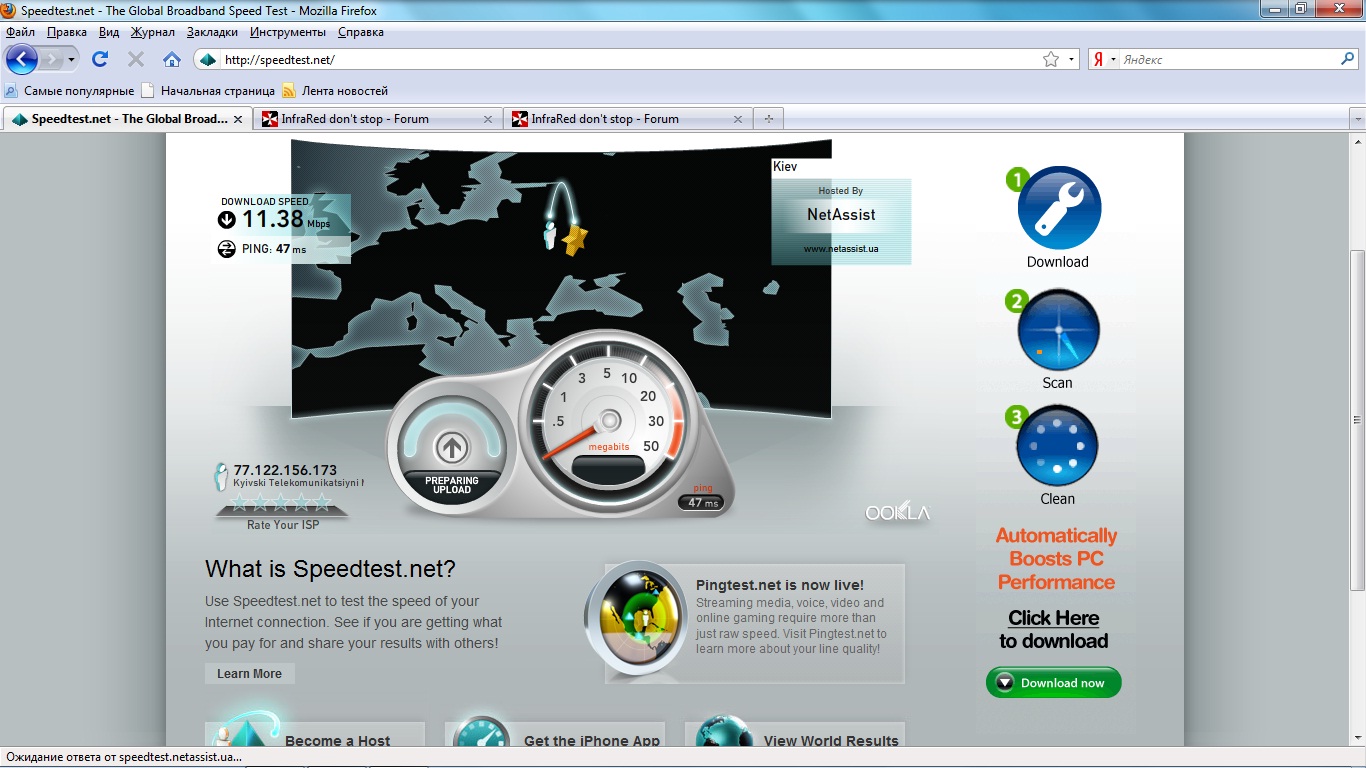Open the back/forward history dropdown arrow

(x=71, y=59)
